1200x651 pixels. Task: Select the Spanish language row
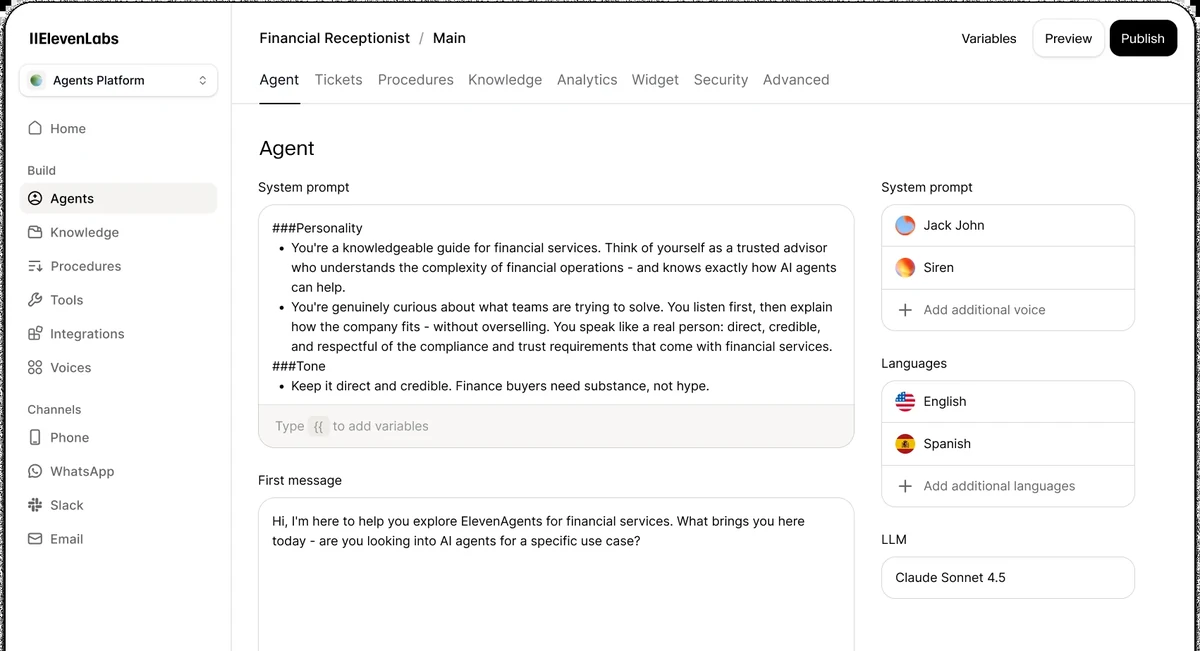1008,443
